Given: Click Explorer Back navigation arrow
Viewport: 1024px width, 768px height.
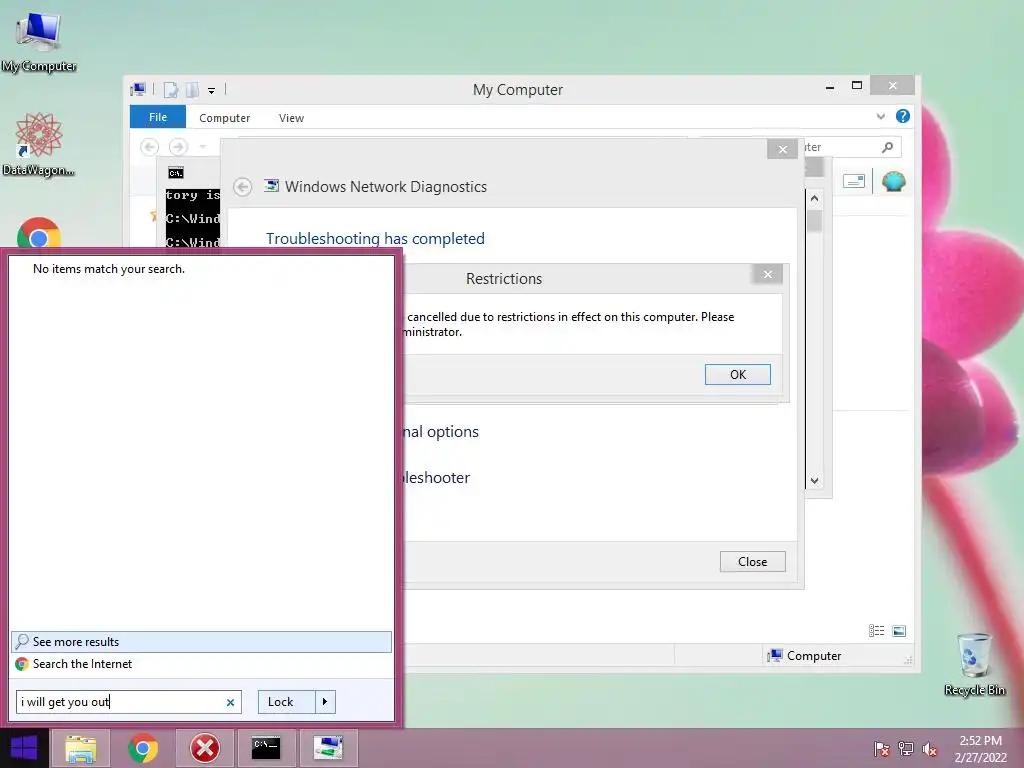Looking at the screenshot, I should (150, 147).
